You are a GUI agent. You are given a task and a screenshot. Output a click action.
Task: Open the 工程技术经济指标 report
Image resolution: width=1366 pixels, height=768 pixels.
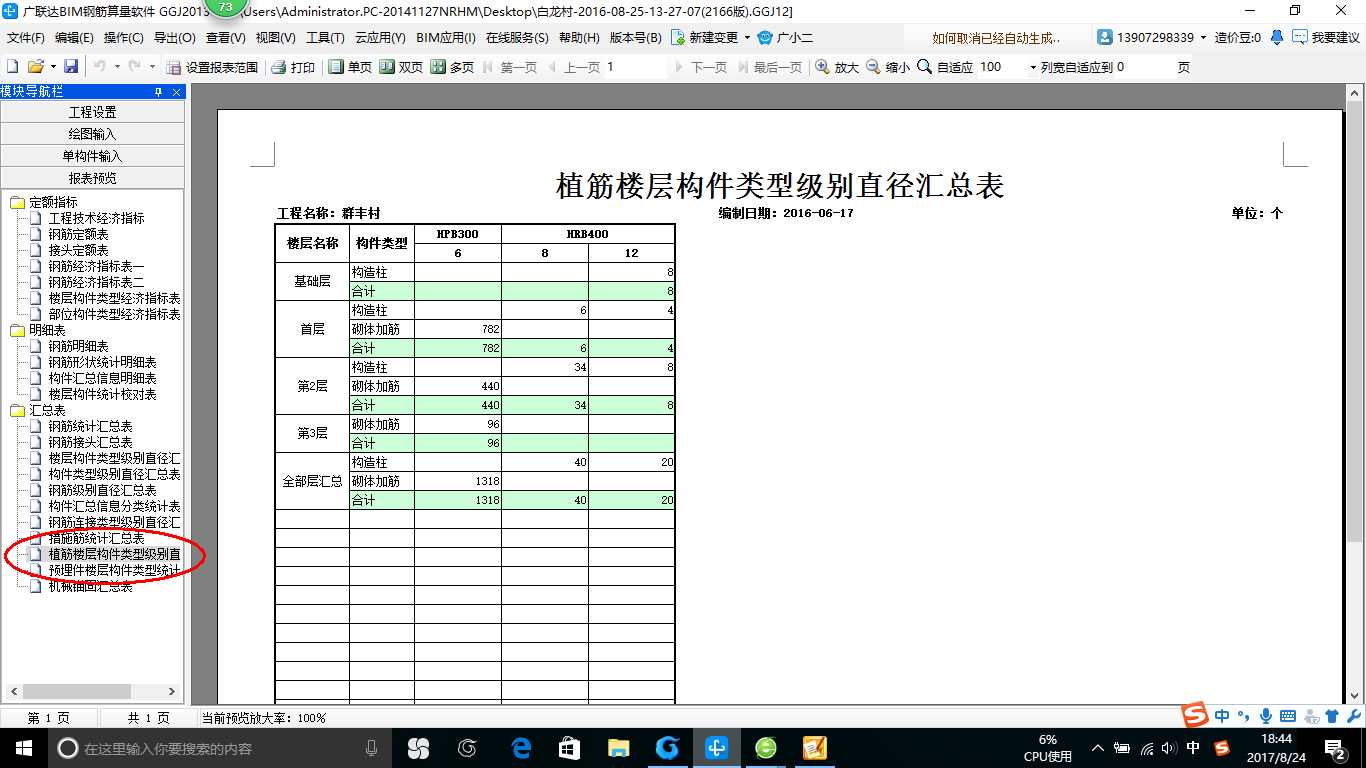point(96,218)
